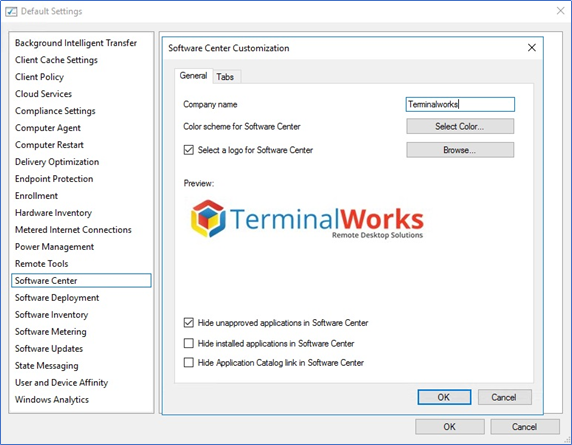572x445 pixels.
Task: Enable Hide installed applications in Software Center
Action: pyautogui.click(x=189, y=343)
